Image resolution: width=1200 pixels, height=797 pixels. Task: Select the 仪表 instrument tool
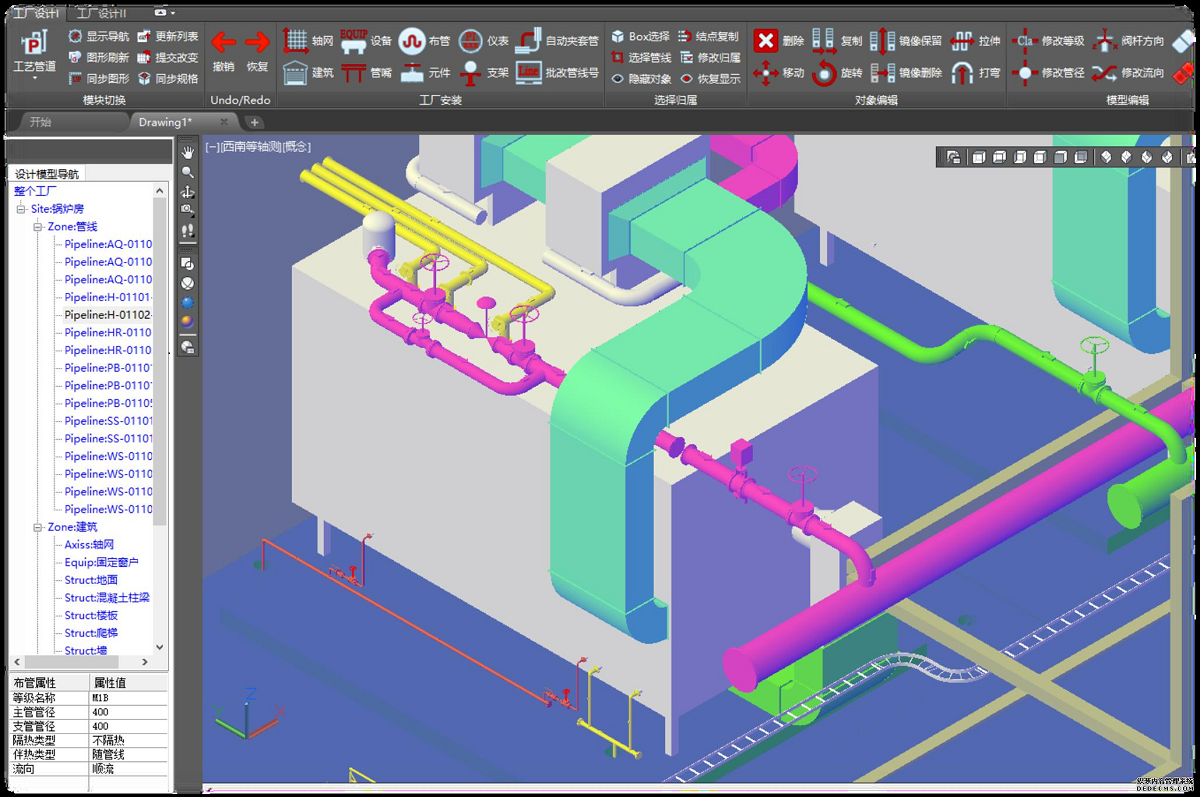pos(484,41)
